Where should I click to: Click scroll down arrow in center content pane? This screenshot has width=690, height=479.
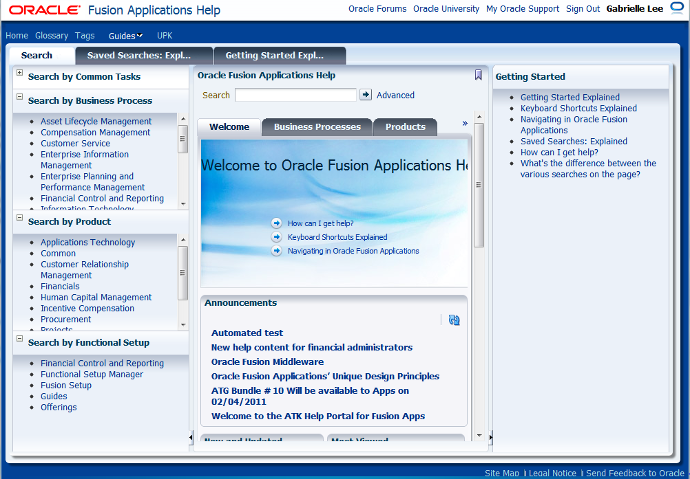click(479, 435)
